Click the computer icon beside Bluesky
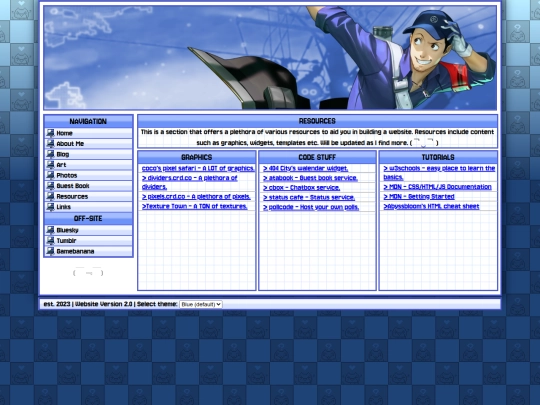 [x=50, y=230]
